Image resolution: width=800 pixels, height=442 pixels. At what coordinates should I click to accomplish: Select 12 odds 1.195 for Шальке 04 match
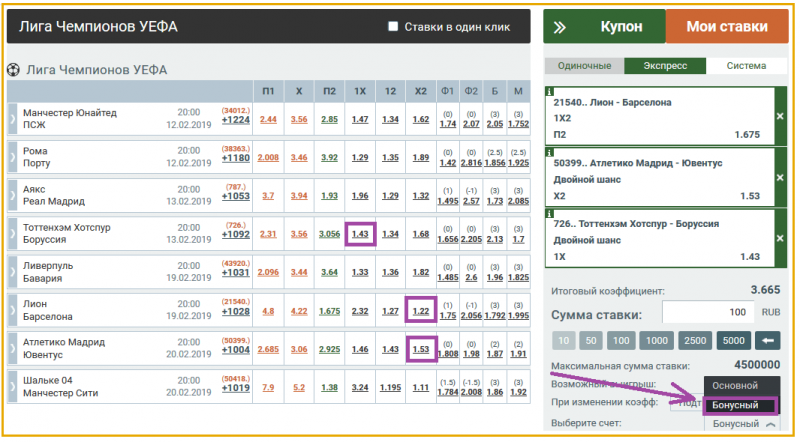pyautogui.click(x=390, y=387)
